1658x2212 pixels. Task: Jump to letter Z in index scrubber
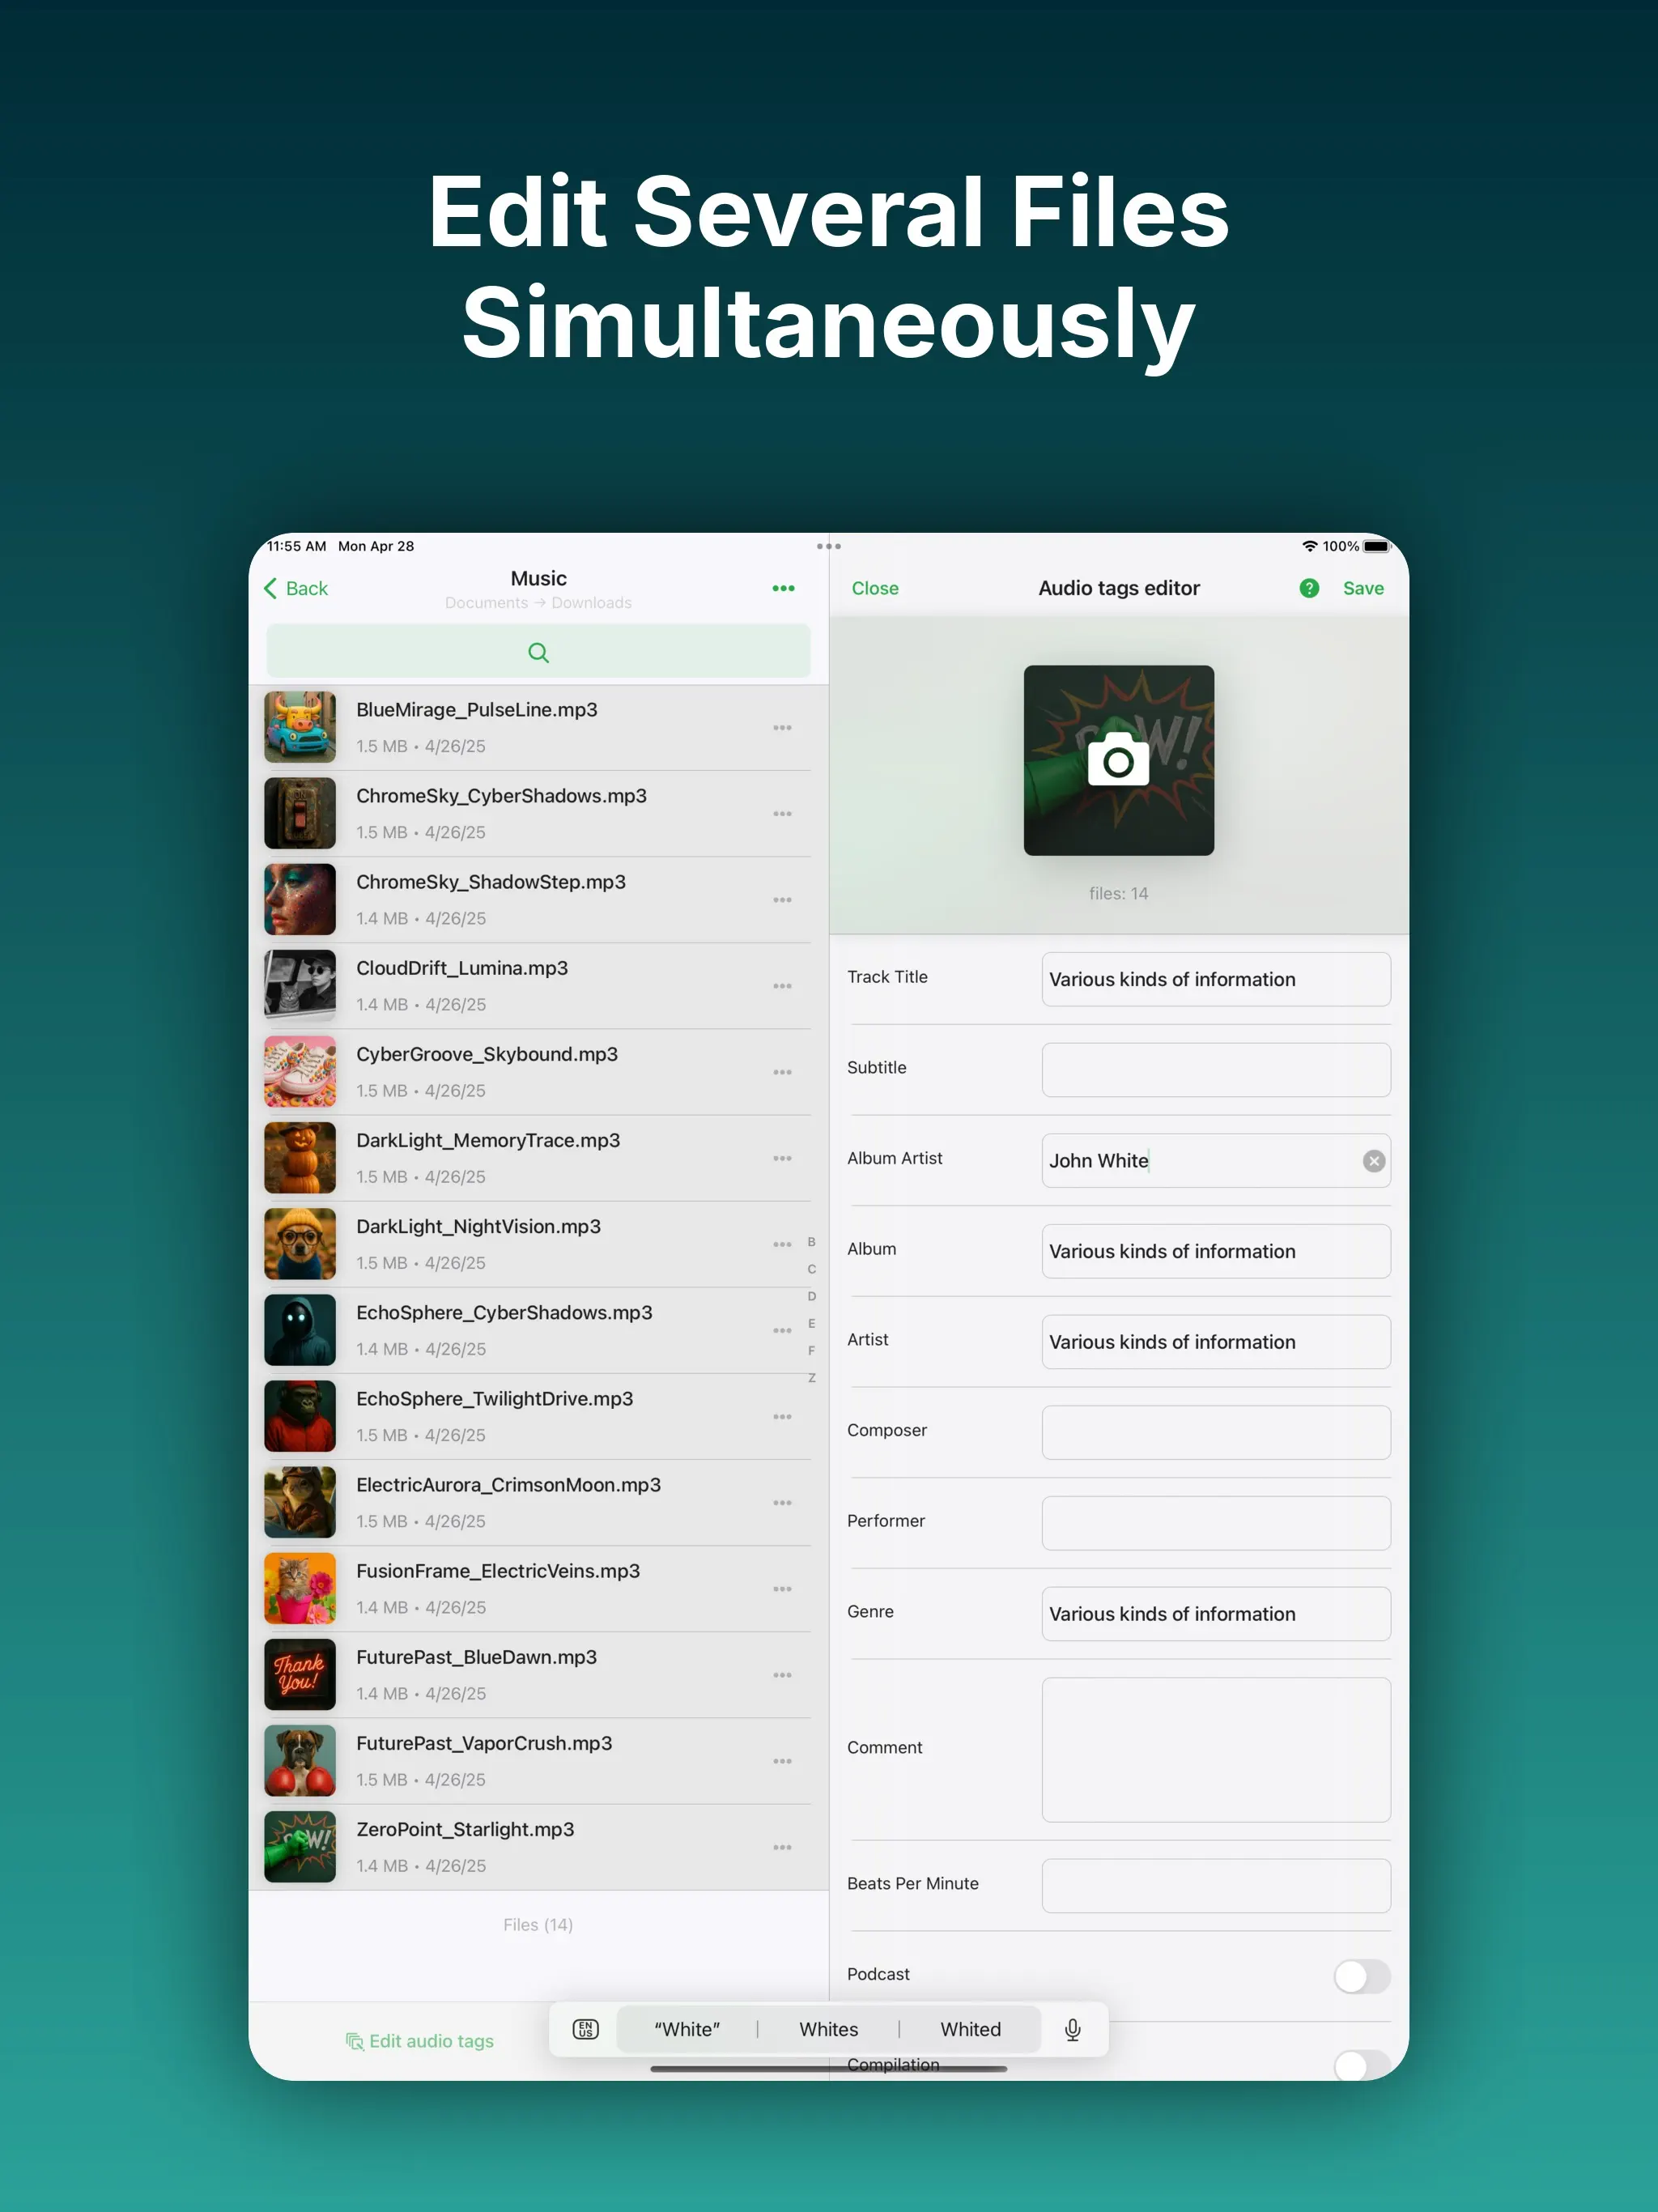(812, 1378)
